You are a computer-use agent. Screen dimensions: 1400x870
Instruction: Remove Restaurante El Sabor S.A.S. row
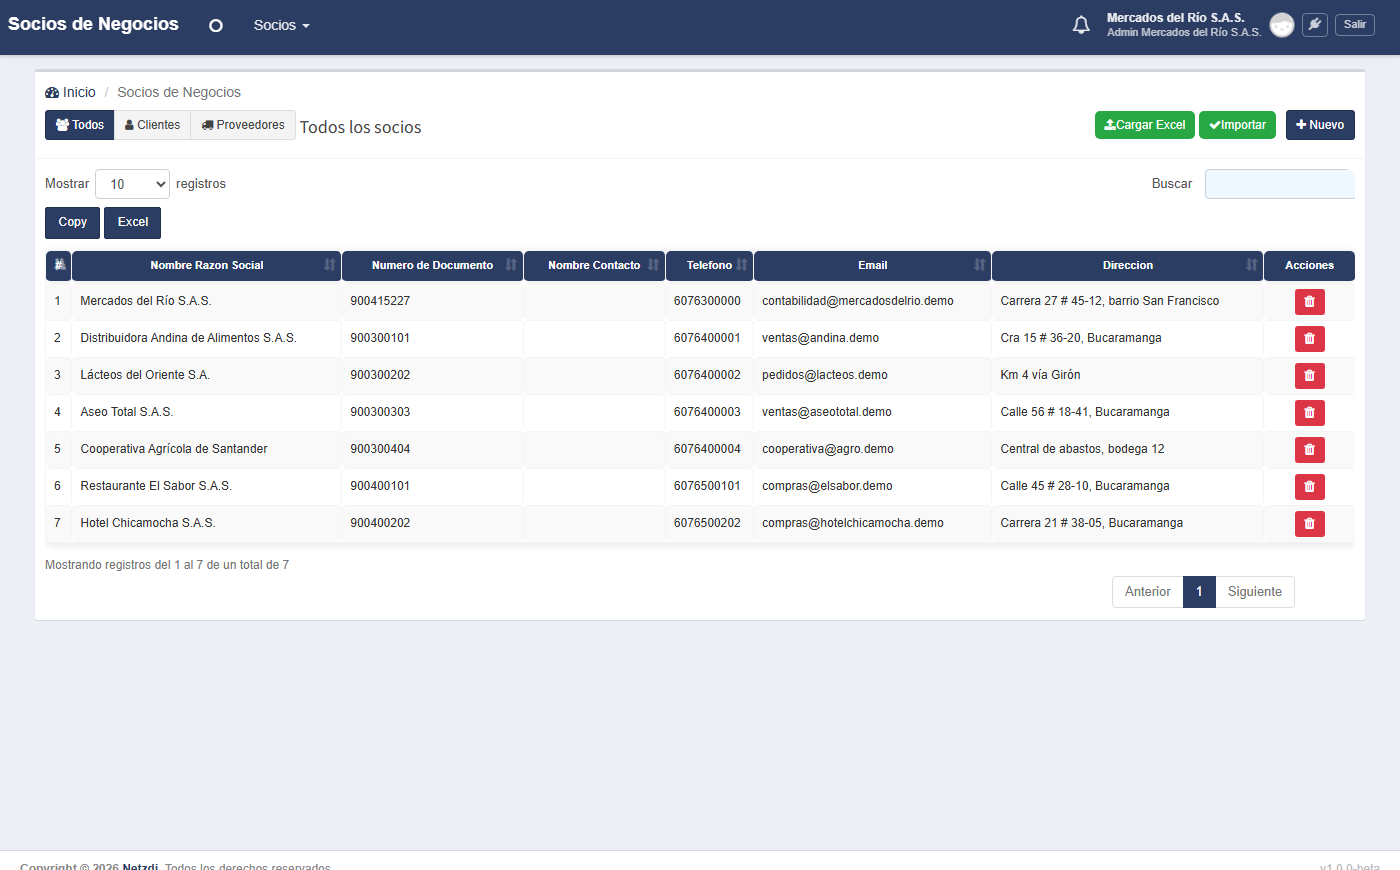tap(1310, 487)
